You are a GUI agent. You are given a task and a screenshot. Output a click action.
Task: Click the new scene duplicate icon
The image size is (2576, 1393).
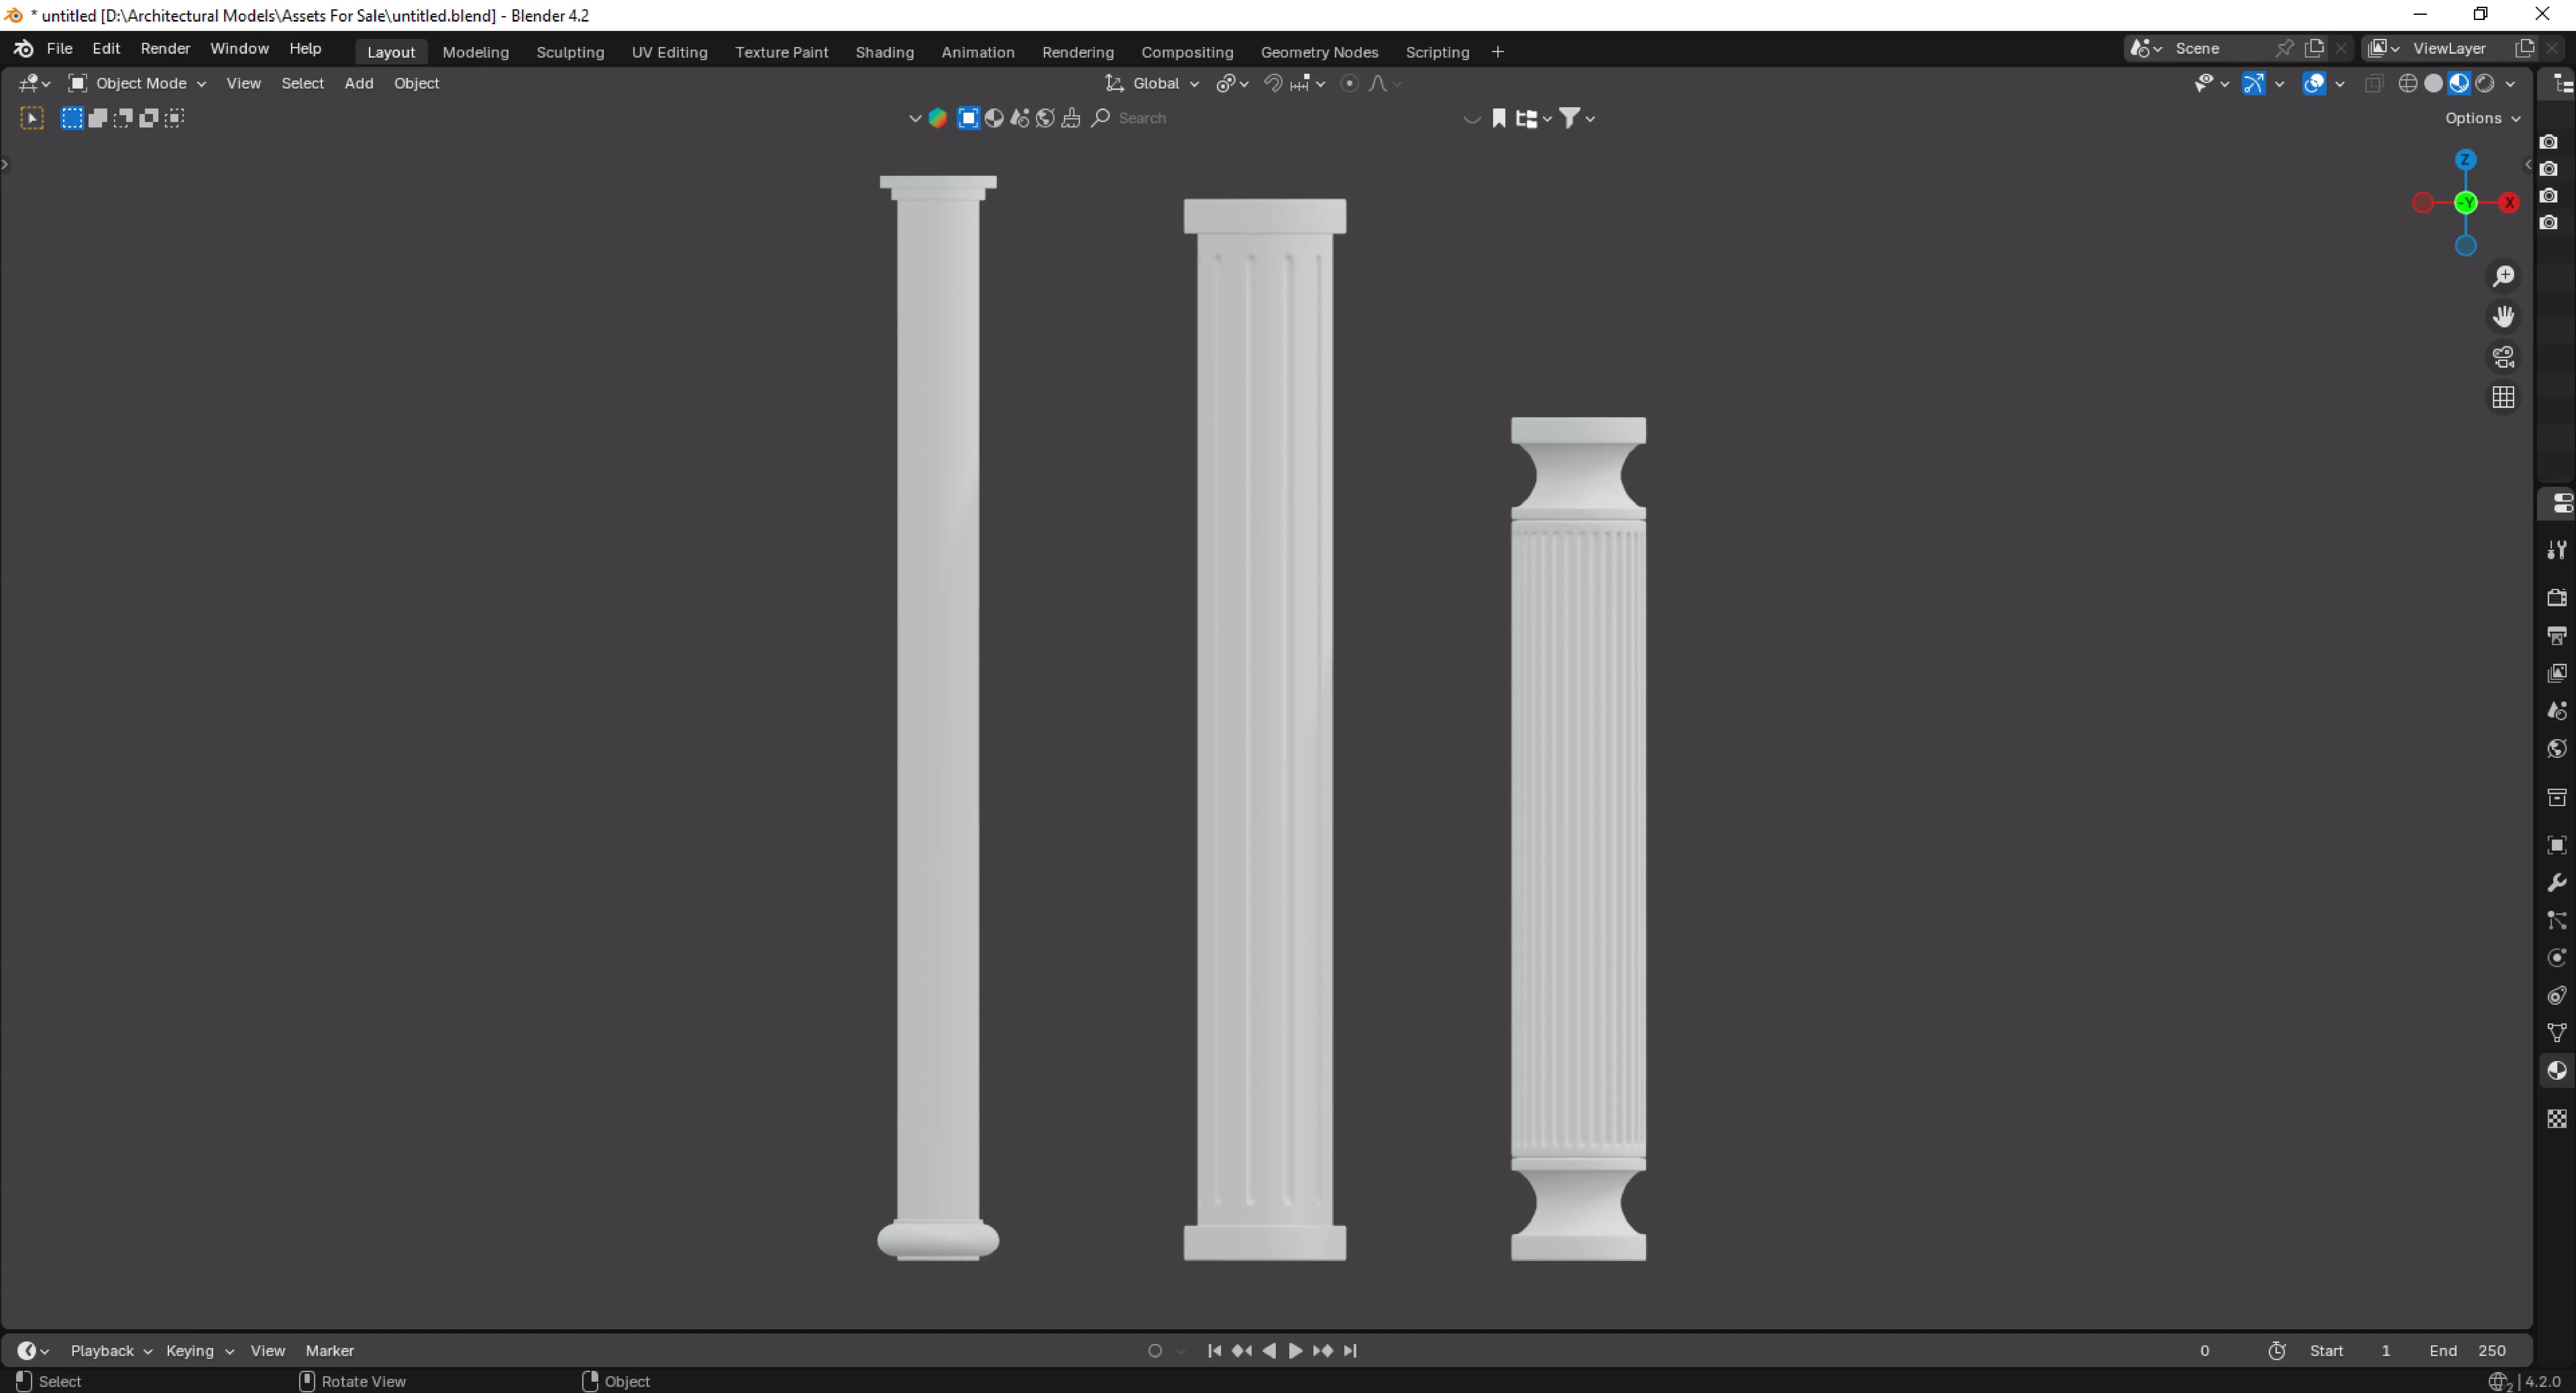click(2314, 48)
